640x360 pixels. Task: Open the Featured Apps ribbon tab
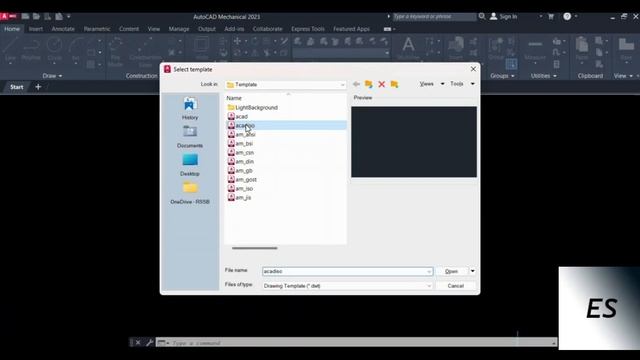351,29
